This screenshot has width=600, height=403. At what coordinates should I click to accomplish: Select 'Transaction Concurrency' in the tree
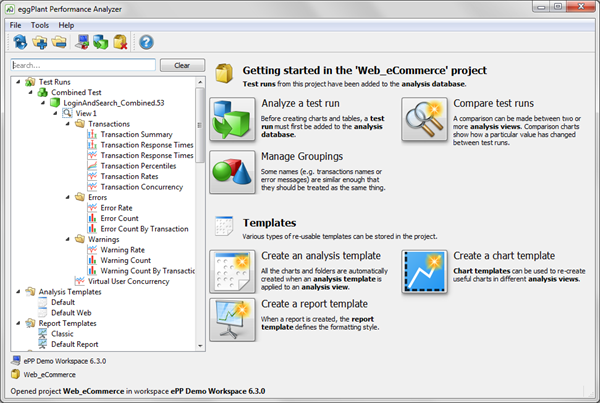[142, 187]
